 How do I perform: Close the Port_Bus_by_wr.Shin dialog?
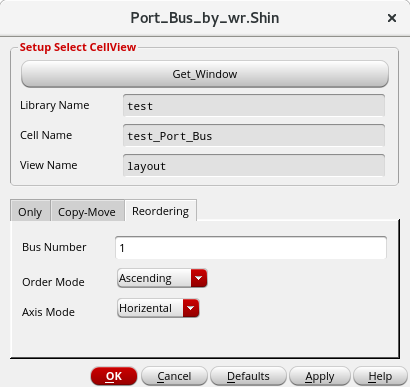[x=392, y=18]
